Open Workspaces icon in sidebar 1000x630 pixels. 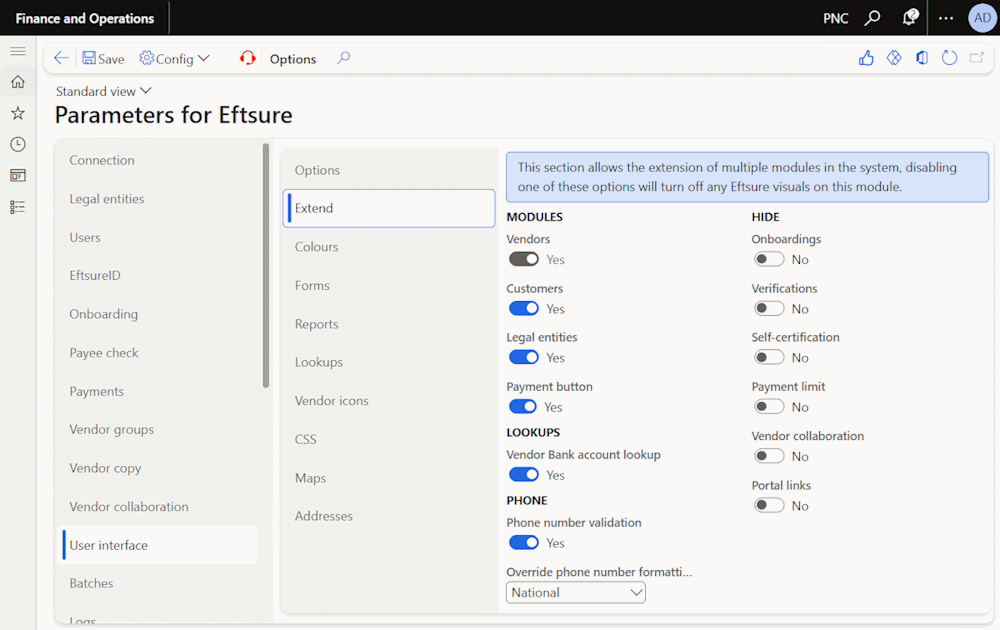(x=18, y=175)
